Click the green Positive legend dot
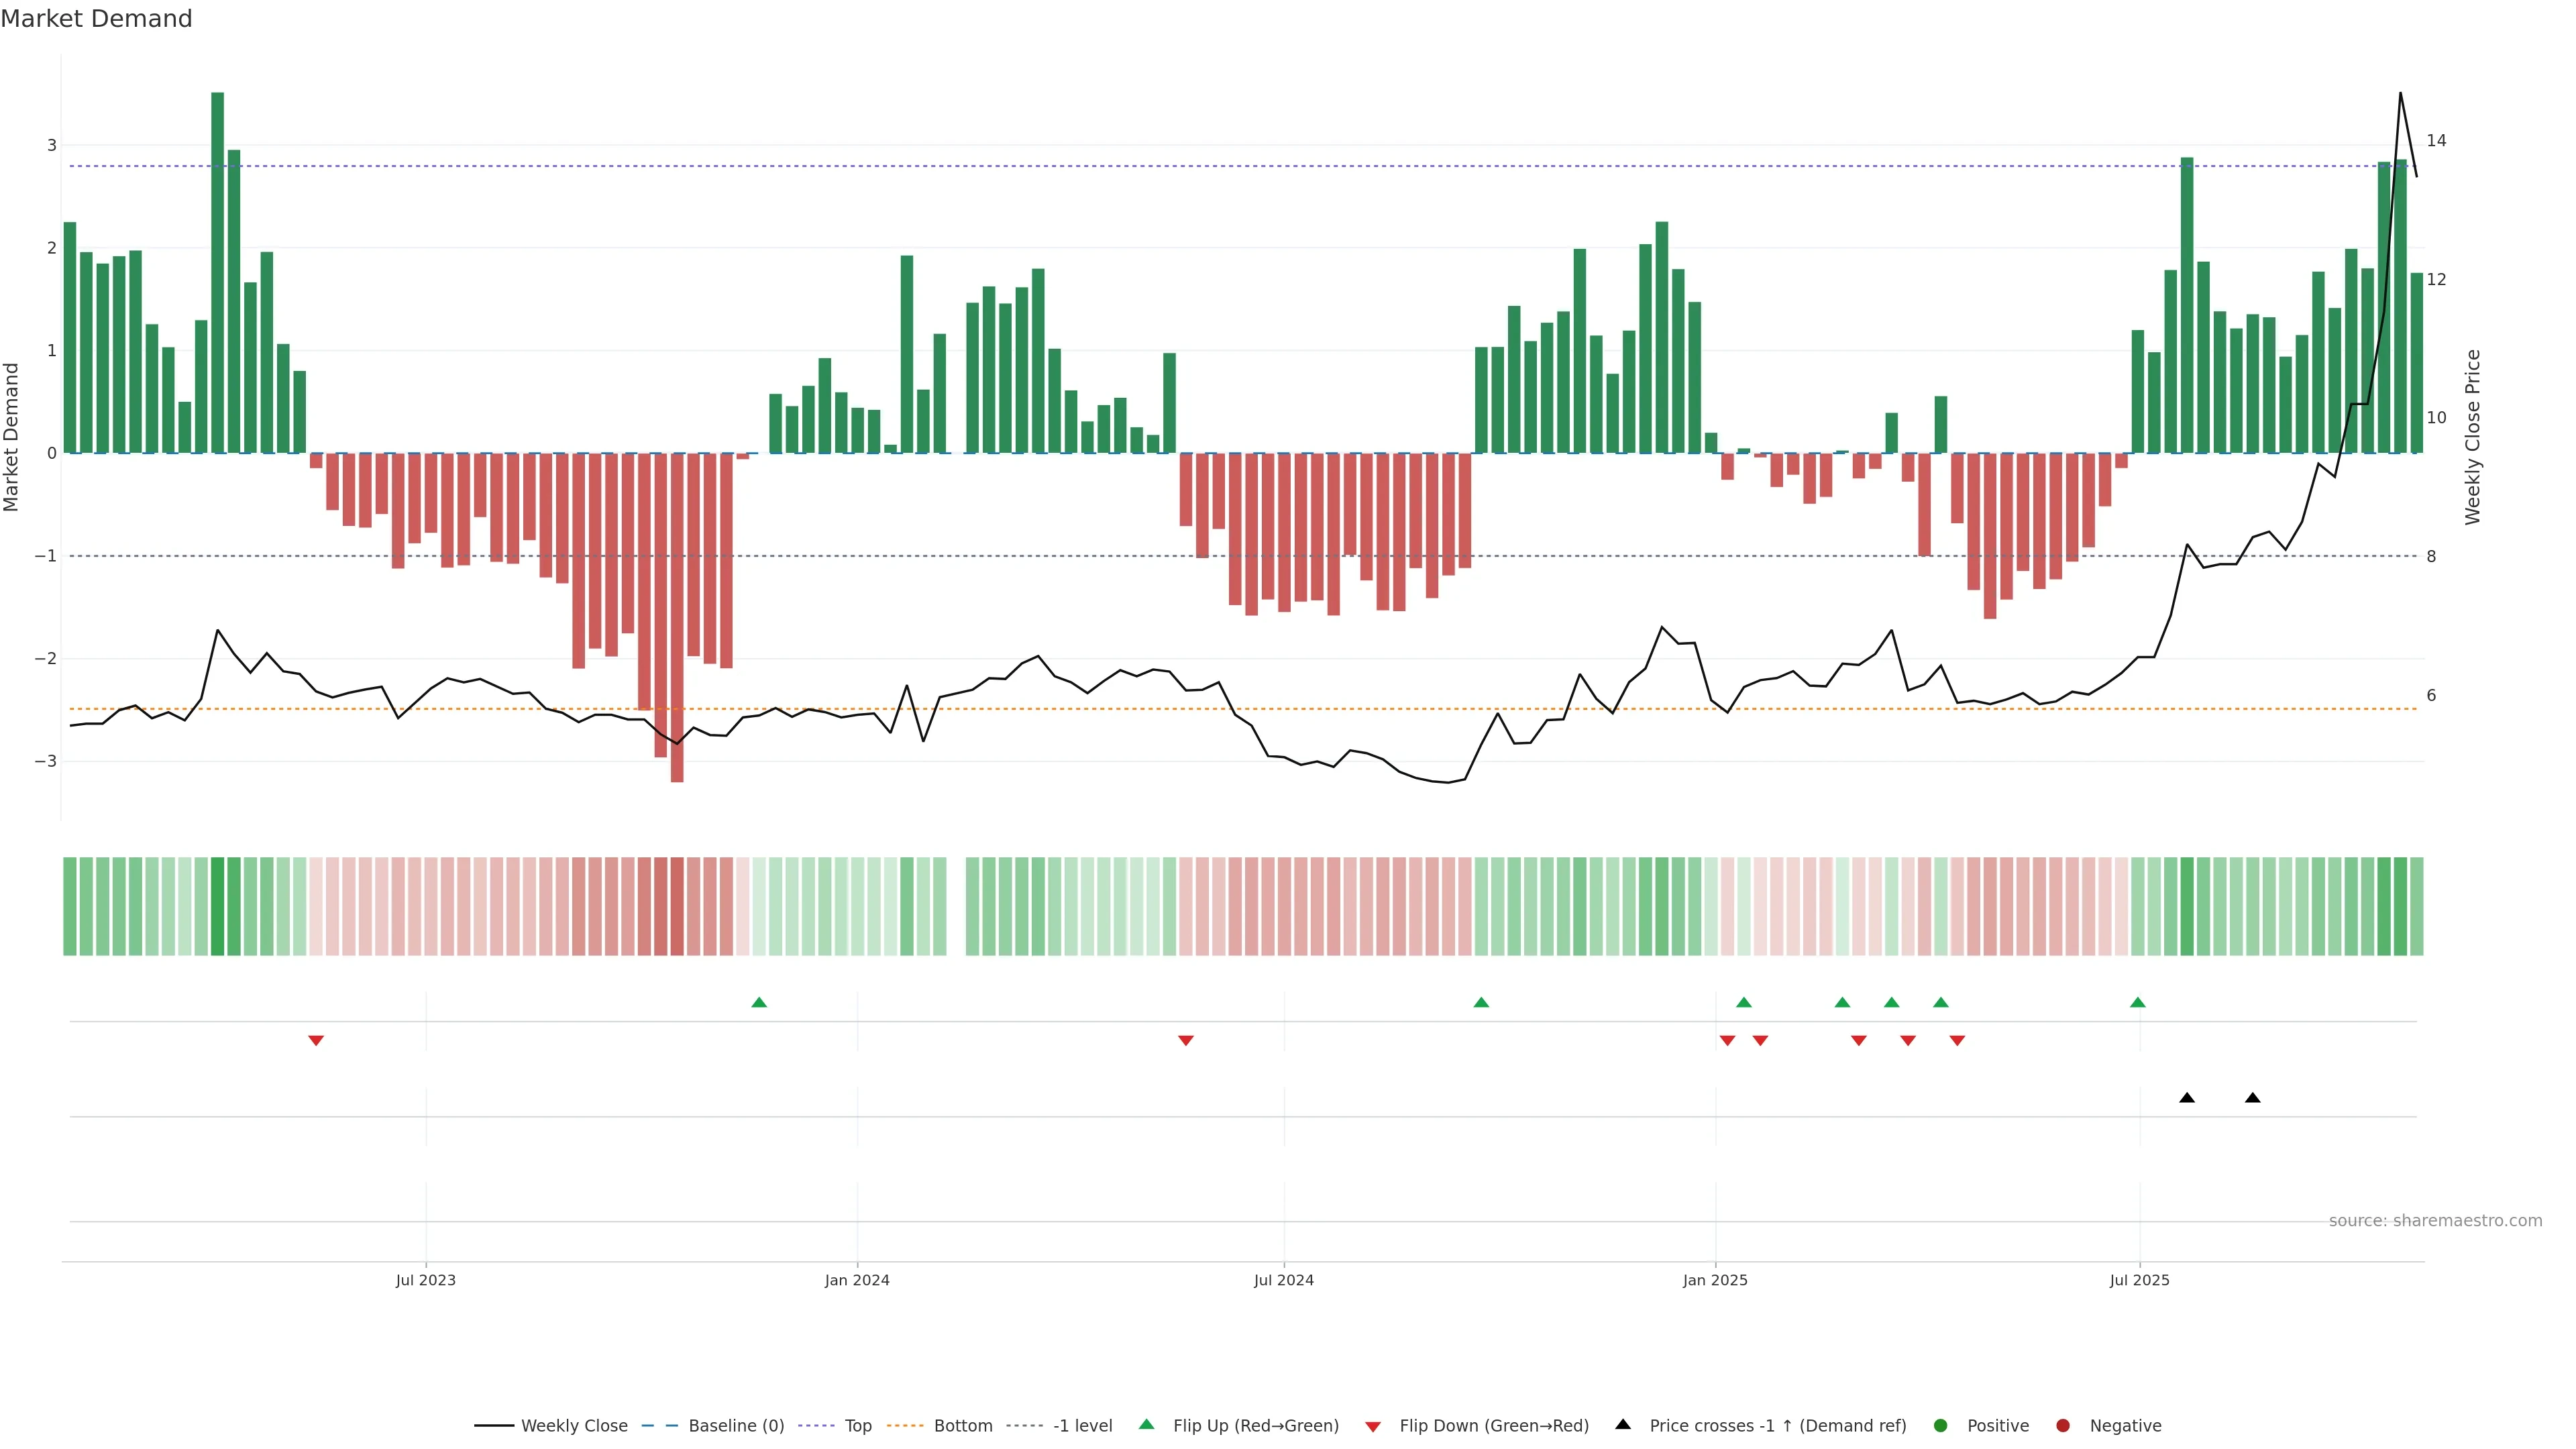2576x1449 pixels. (1941, 1426)
